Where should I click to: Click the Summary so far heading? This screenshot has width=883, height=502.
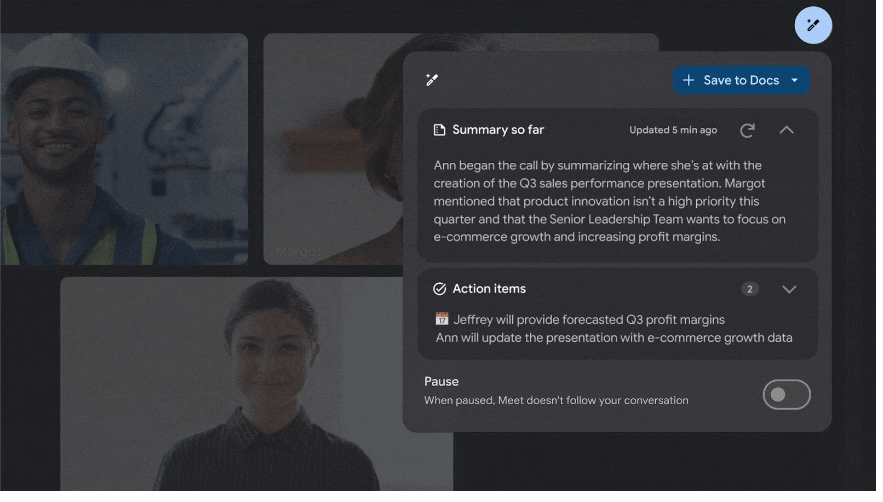[498, 130]
